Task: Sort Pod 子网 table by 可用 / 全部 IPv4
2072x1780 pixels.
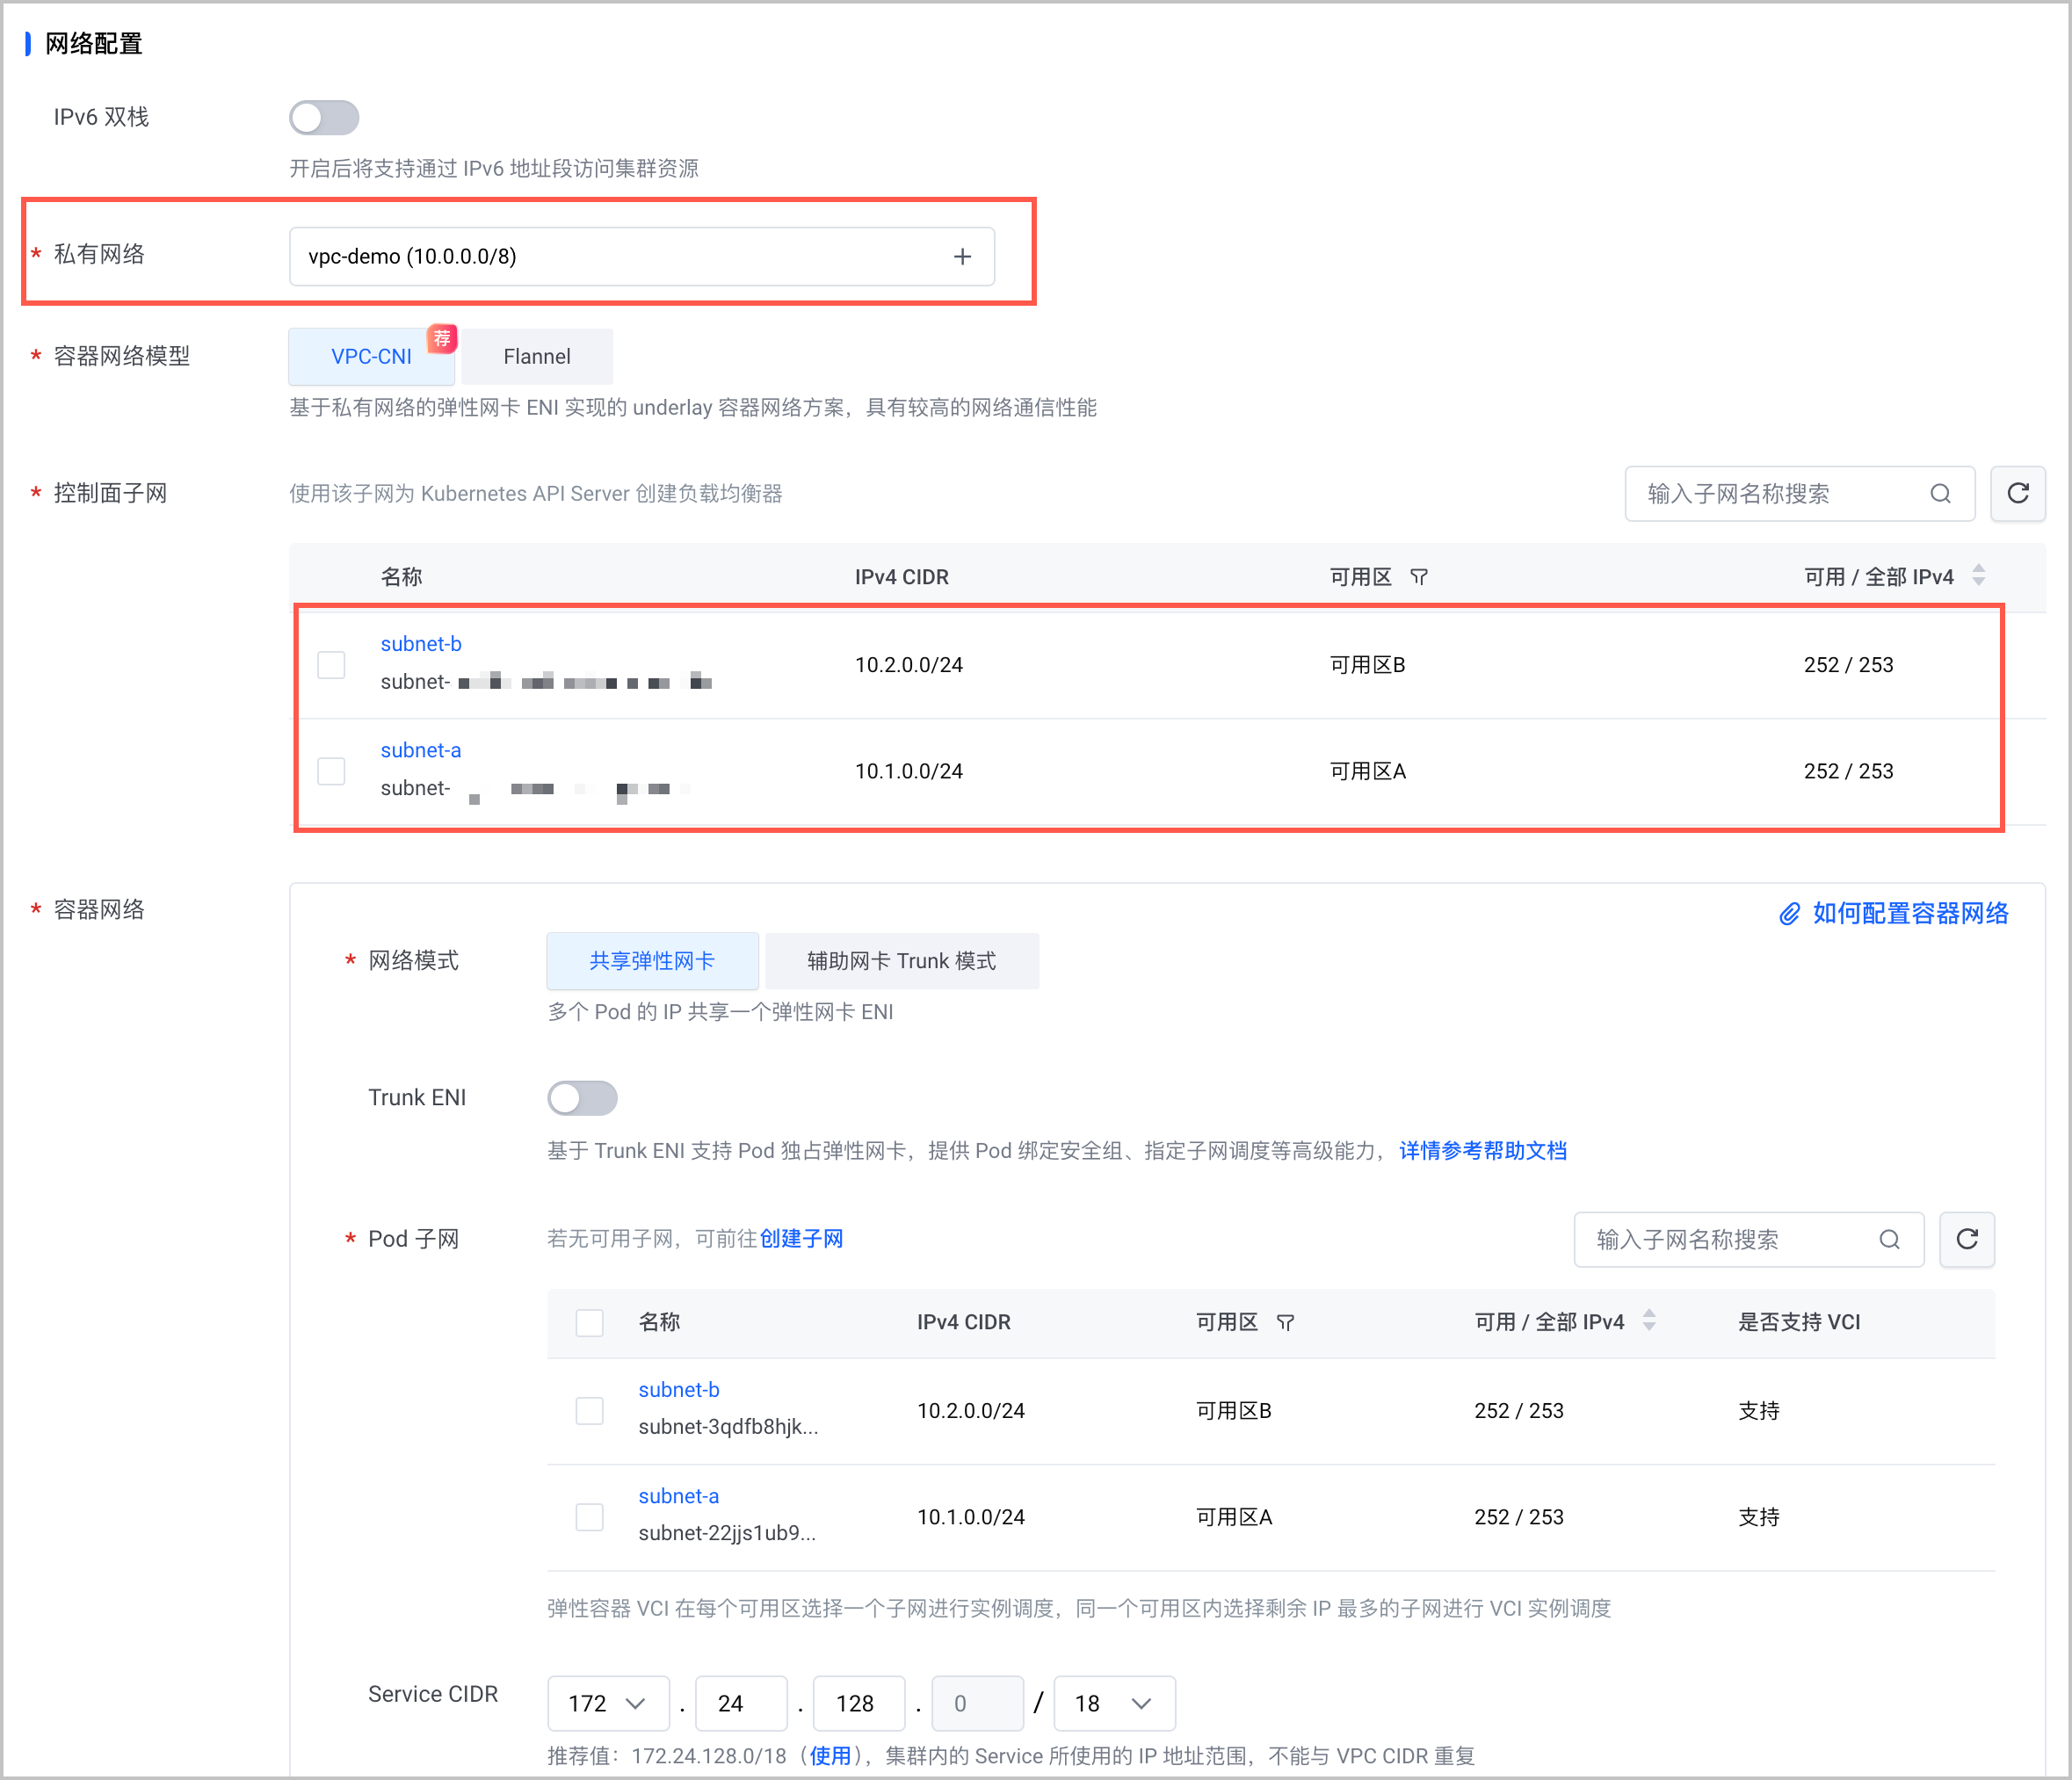Action: 1649,1320
